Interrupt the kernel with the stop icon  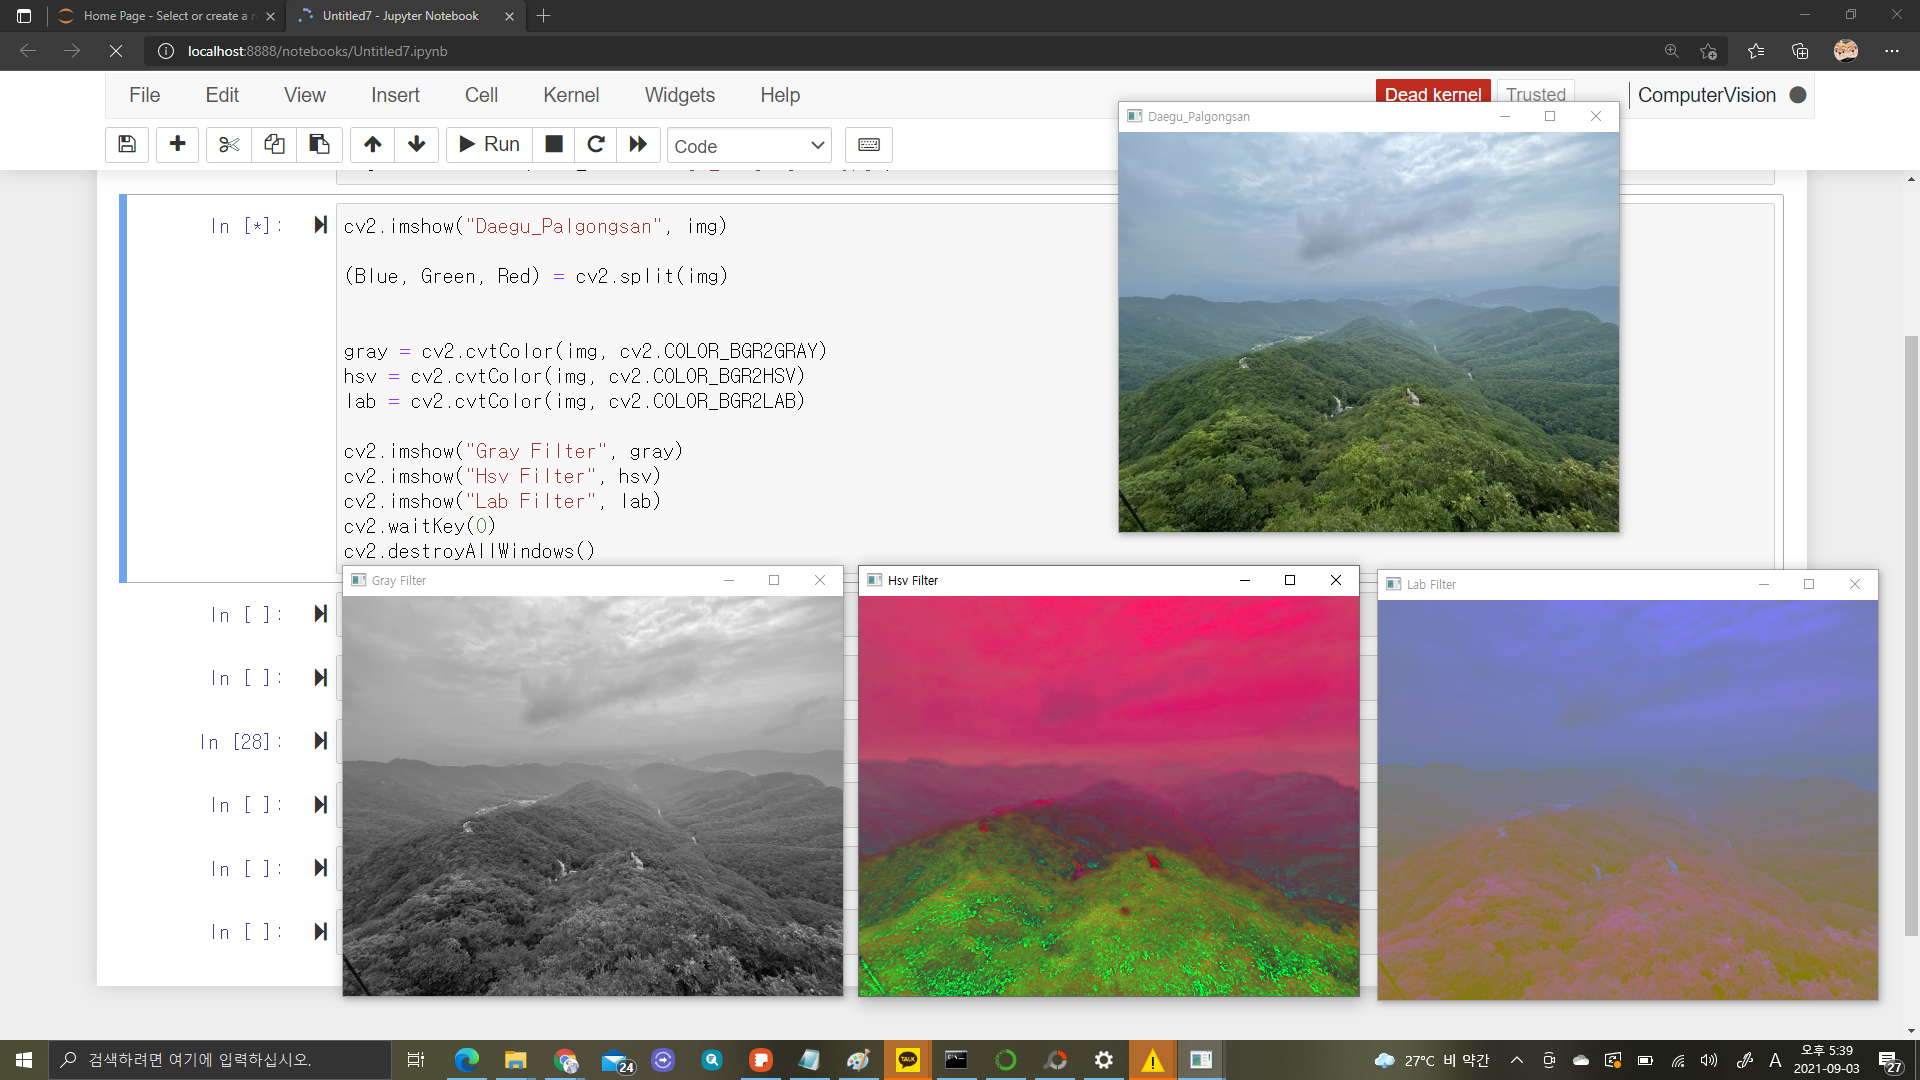pyautogui.click(x=553, y=145)
